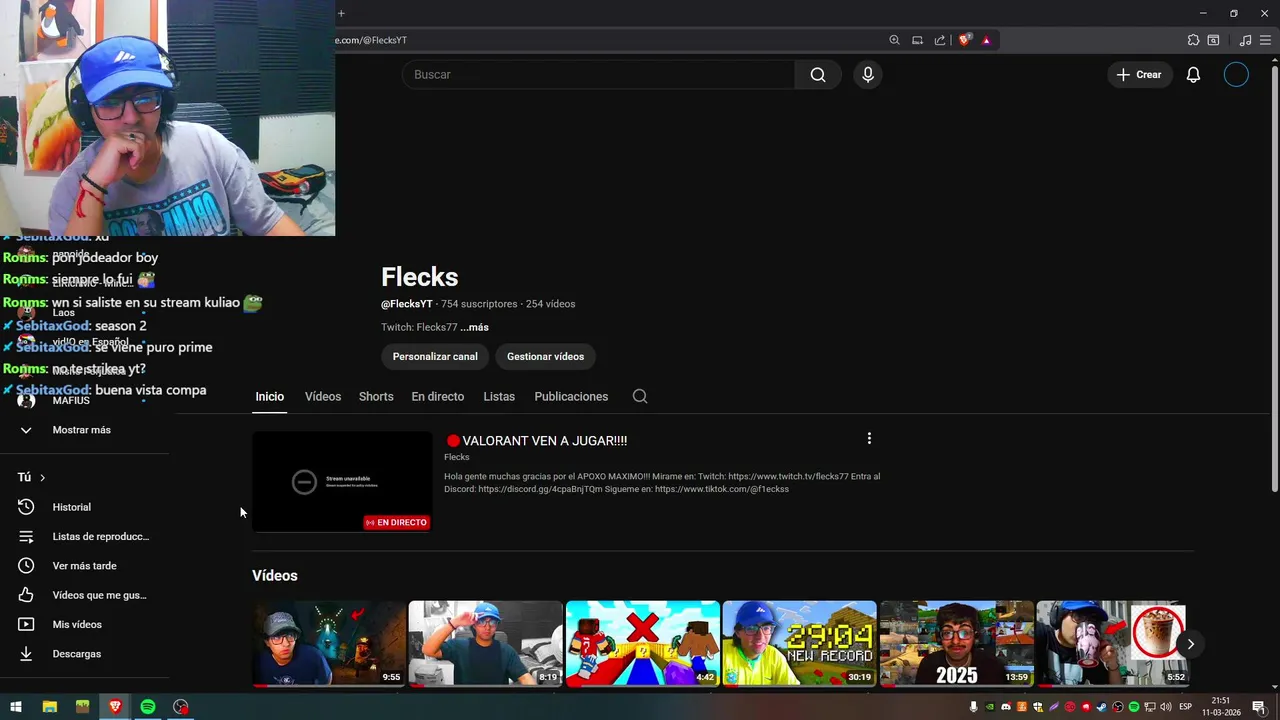Viewport: 1280px width, 720px height.
Task: Open VALORANT VEN A JUGAR!!!! video title
Action: [x=537, y=441]
